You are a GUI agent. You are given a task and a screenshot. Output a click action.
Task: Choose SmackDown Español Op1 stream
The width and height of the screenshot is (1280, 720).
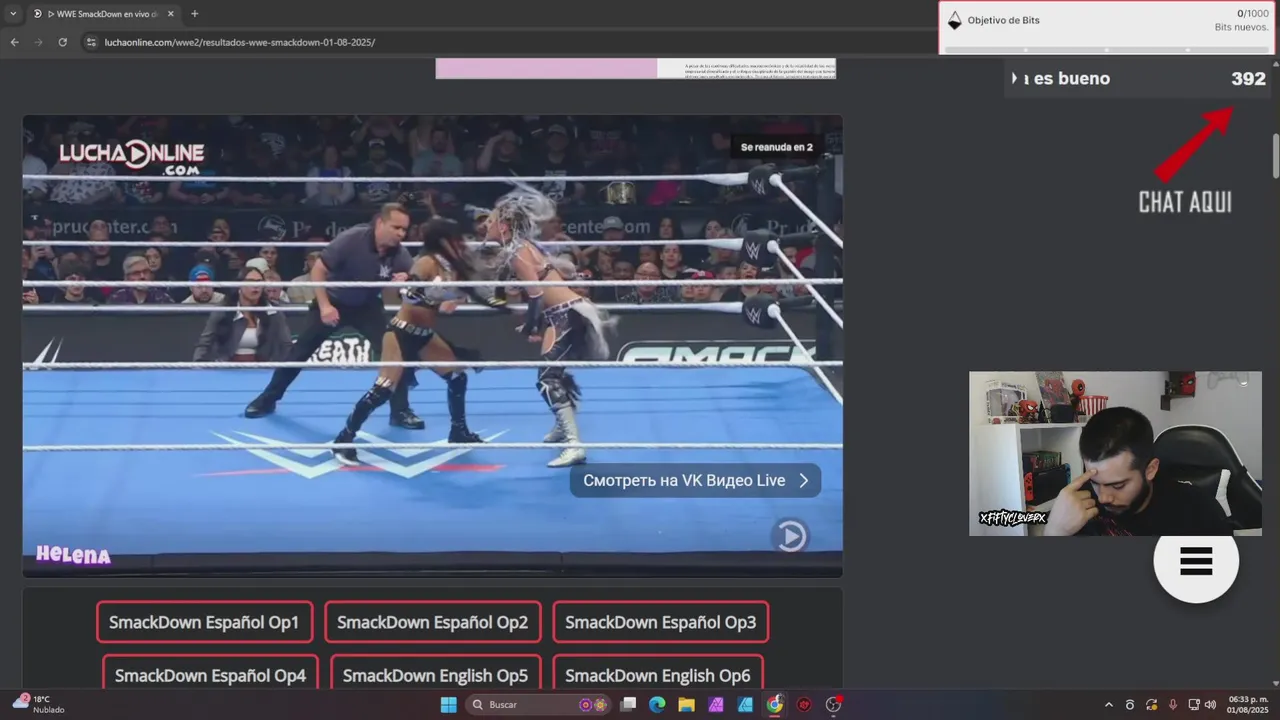(204, 622)
